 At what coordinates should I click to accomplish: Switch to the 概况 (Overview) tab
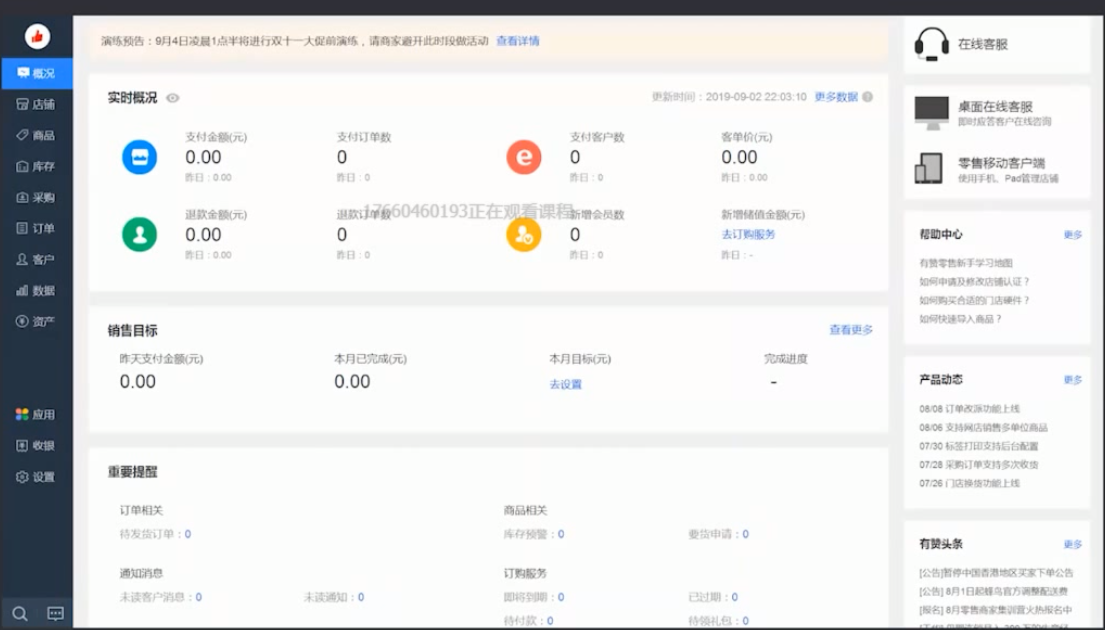pos(37,72)
